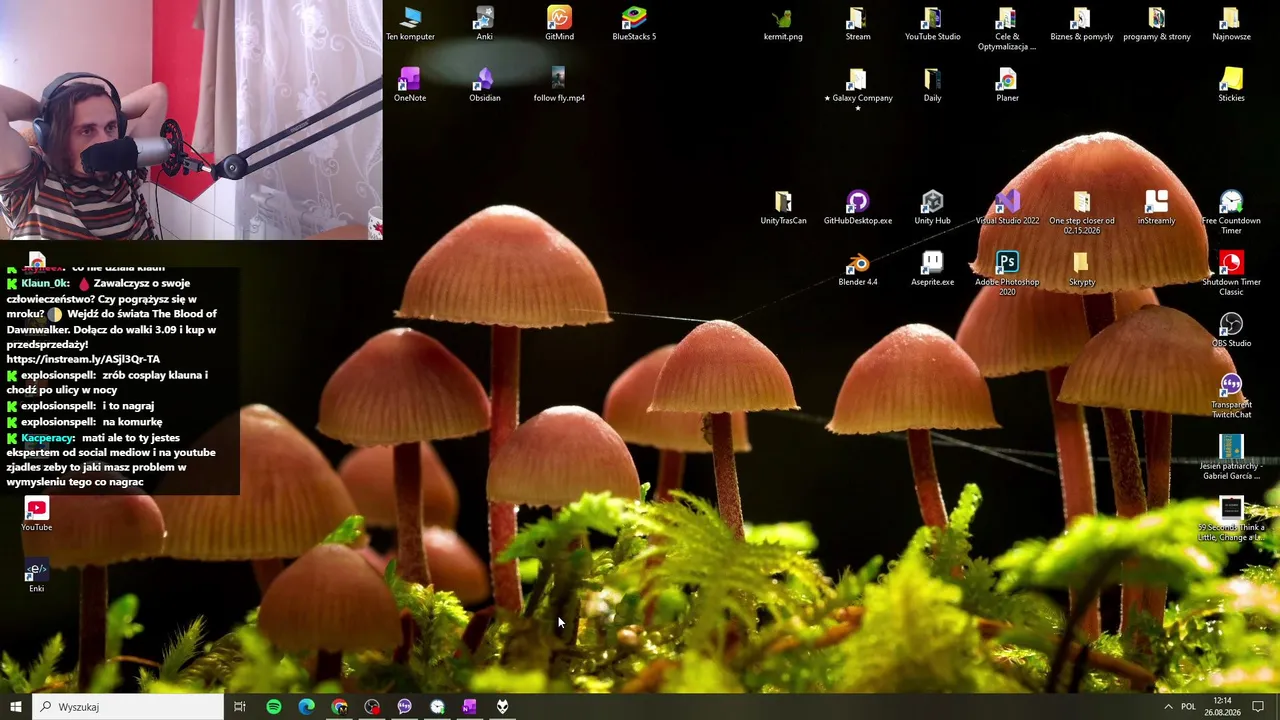Open the Obsidian desktop shortcut
The image size is (1280, 720).
click(484, 85)
